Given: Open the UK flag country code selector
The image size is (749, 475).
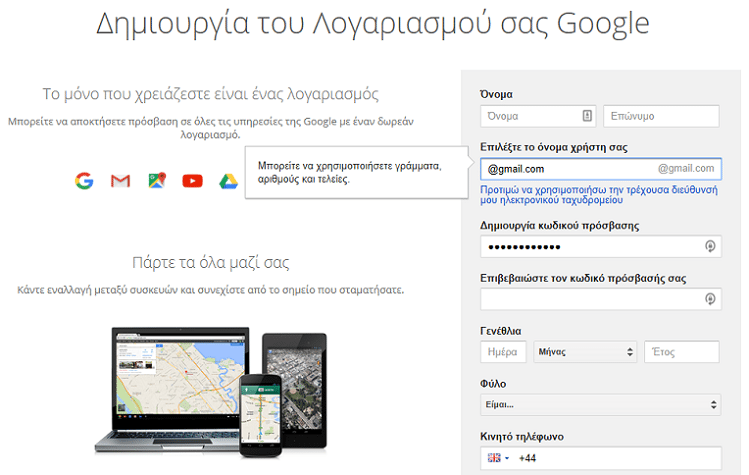Looking at the screenshot, I should [498, 458].
